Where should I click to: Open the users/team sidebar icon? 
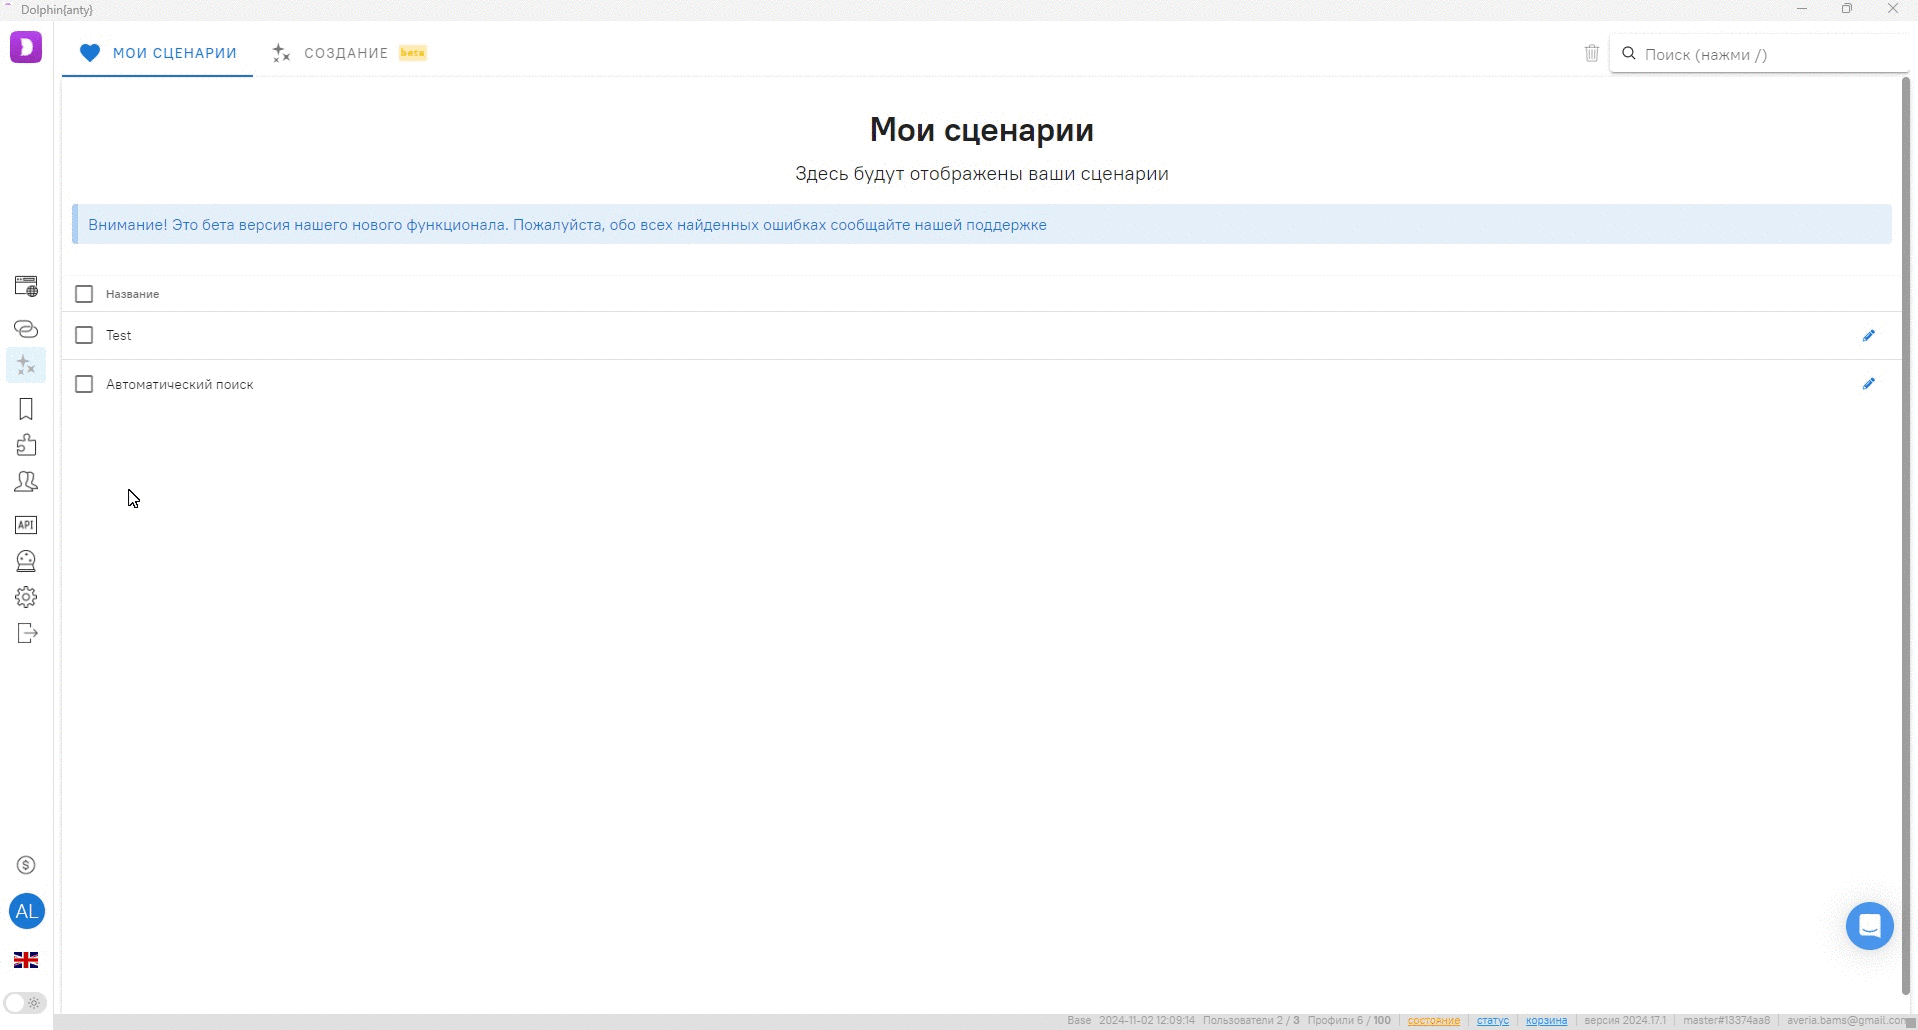tap(26, 482)
